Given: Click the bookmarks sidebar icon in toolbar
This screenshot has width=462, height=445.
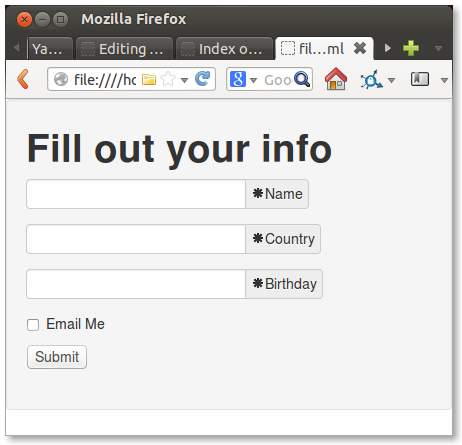Looking at the screenshot, I should [420, 79].
